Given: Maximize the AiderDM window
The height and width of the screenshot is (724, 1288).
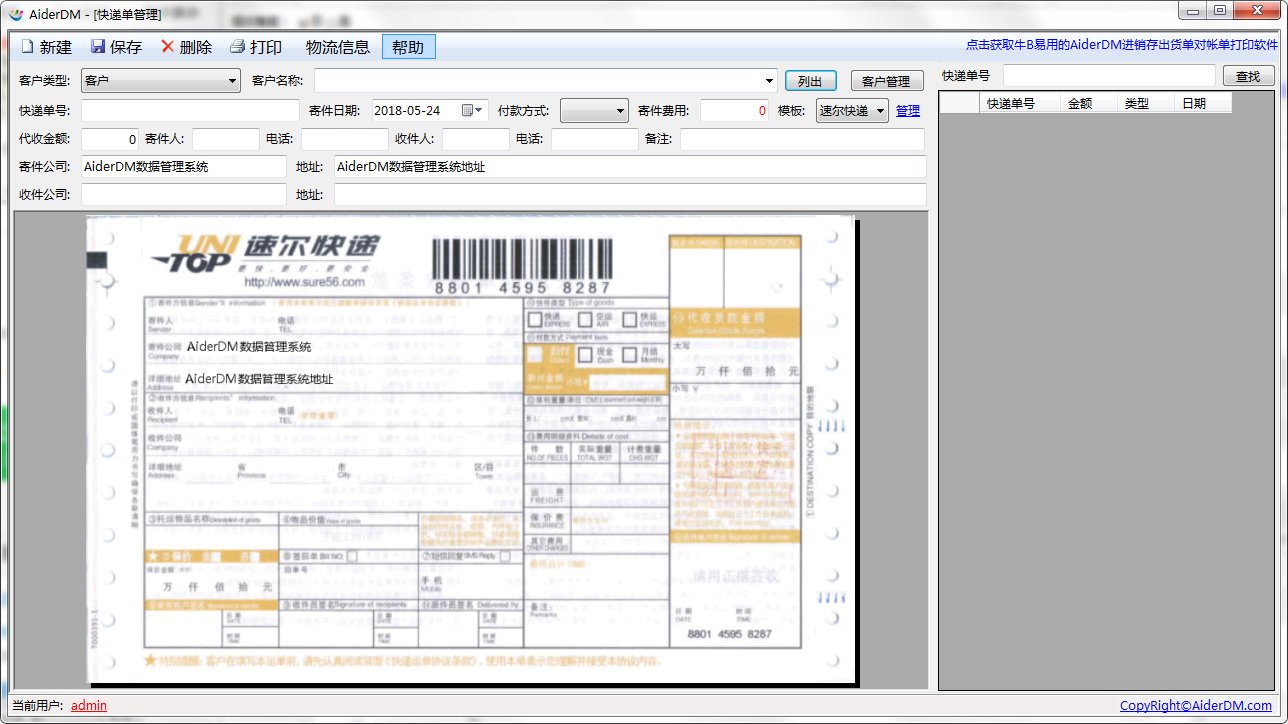Looking at the screenshot, I should pyautogui.click(x=1219, y=10).
